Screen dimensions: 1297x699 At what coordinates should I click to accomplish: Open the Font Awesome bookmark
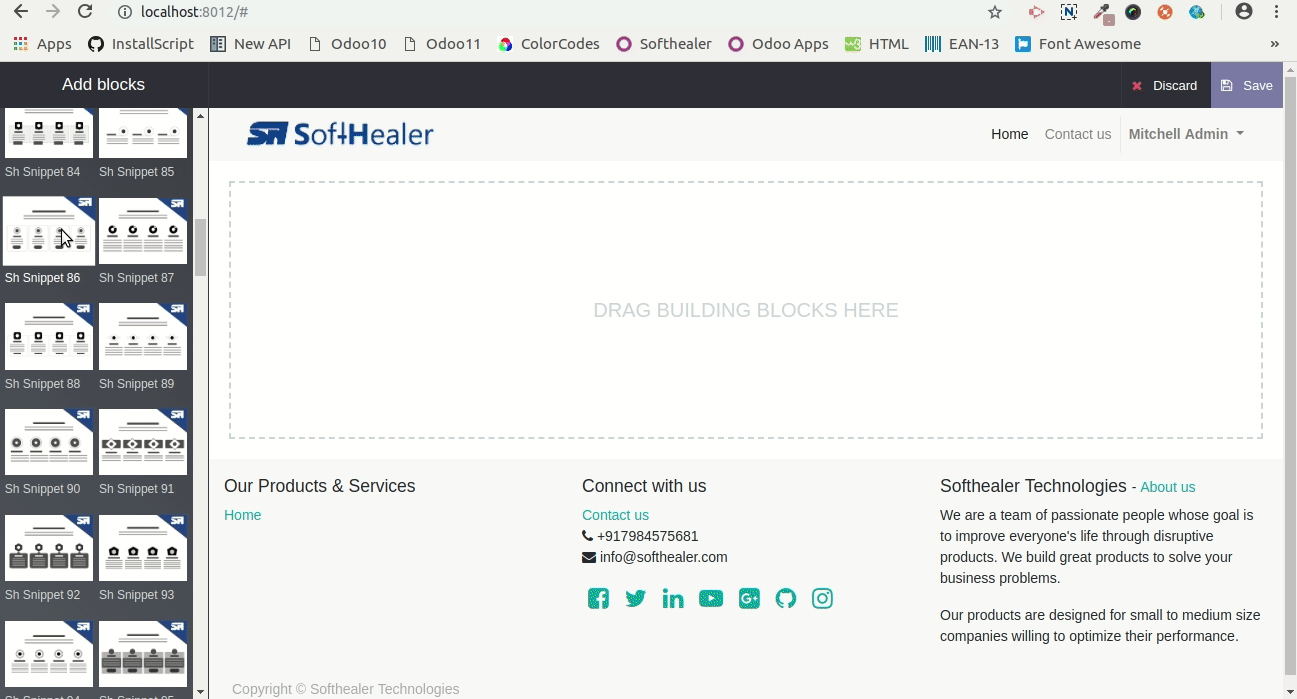pos(1078,44)
